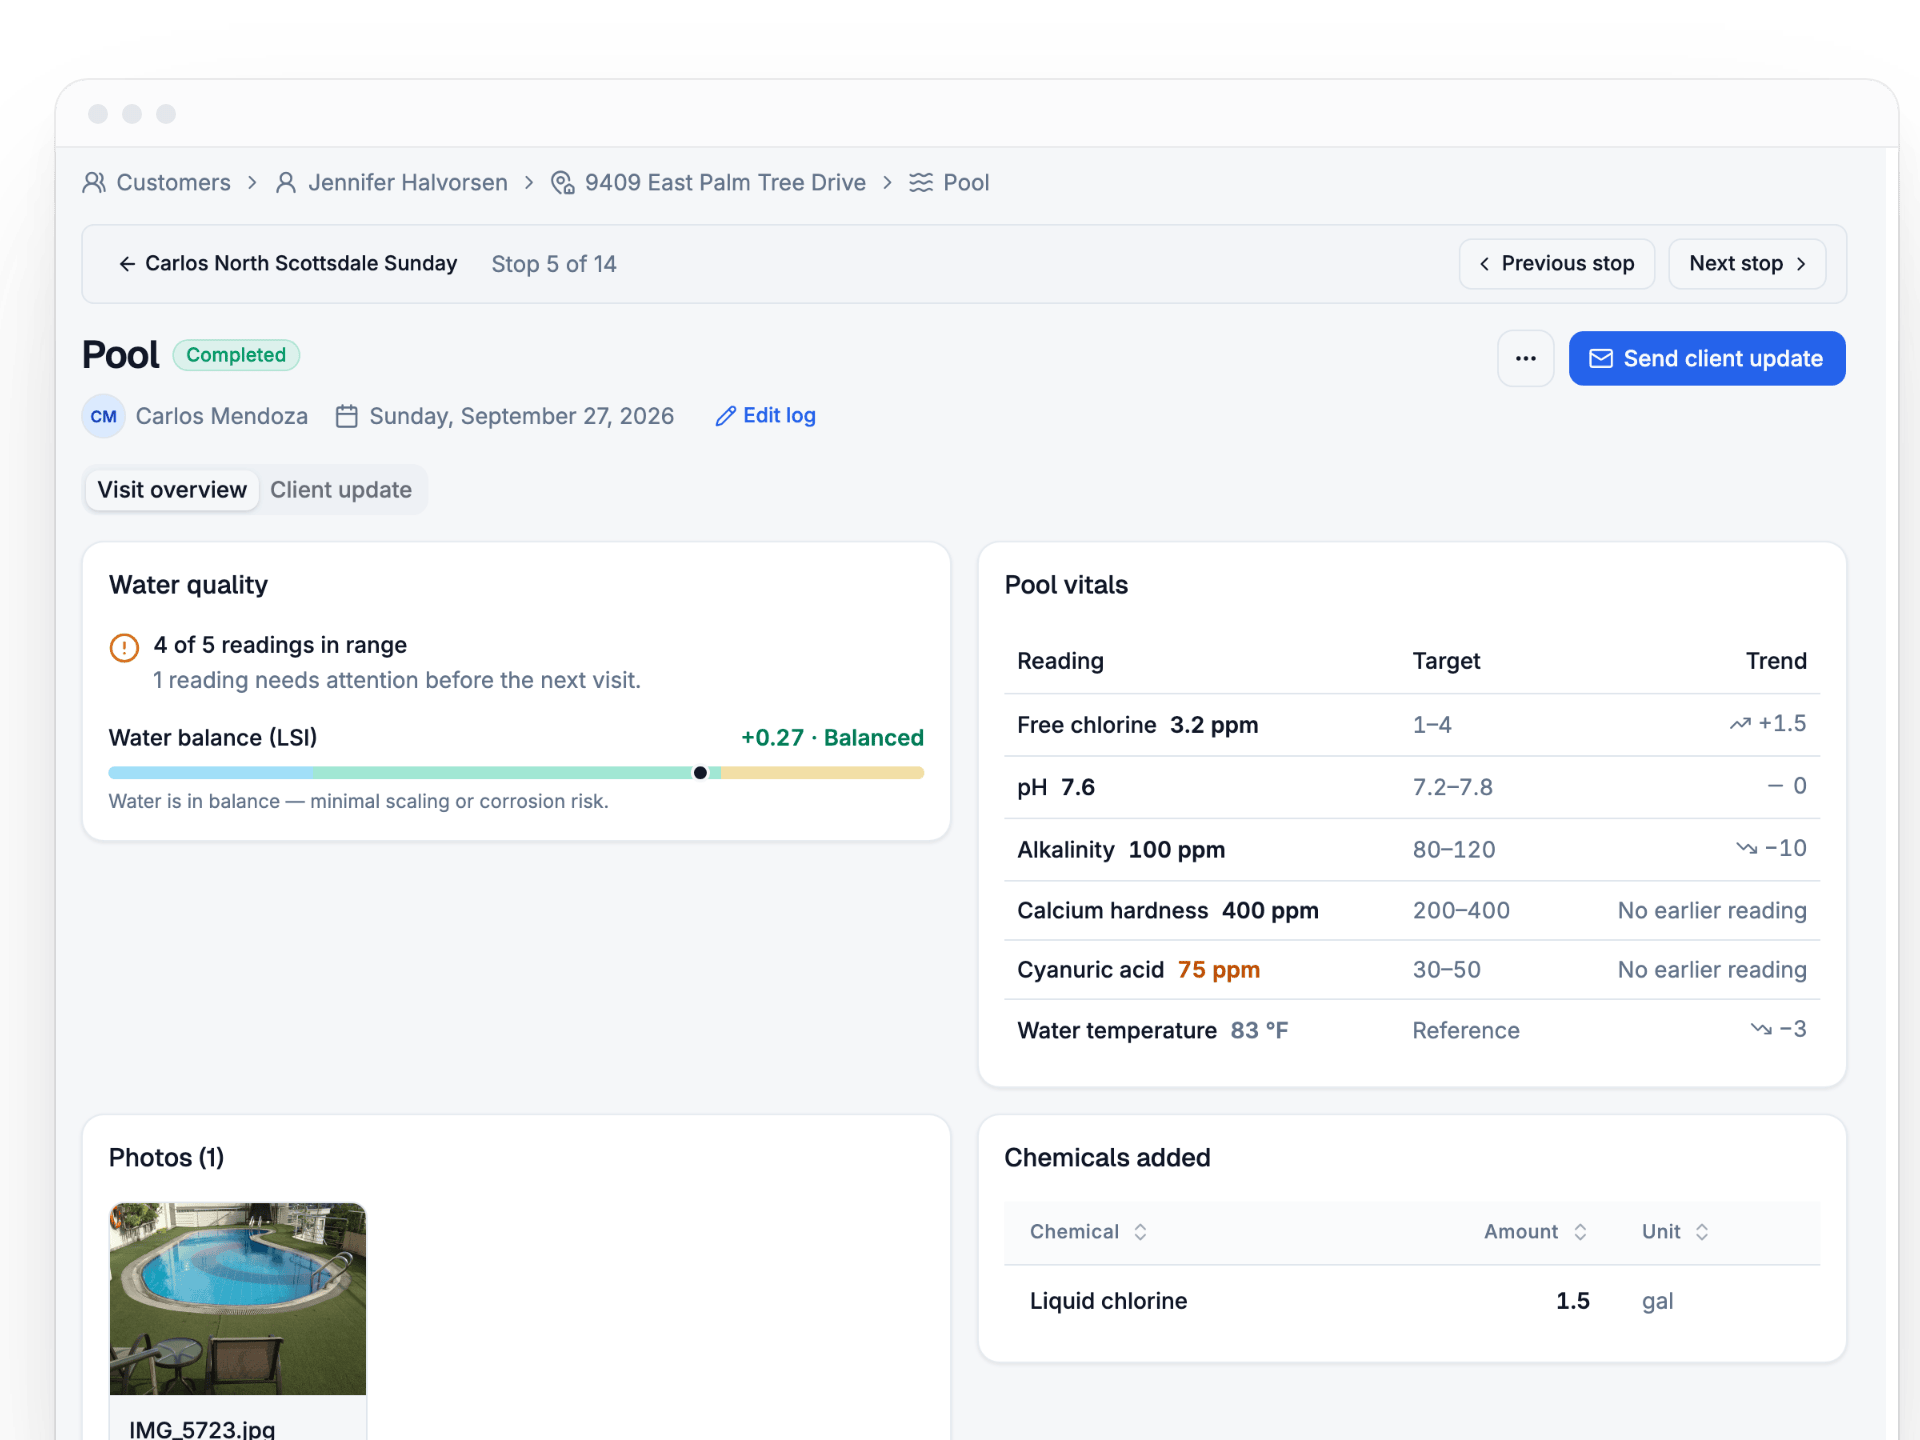Click the location pin icon before address

[x=563, y=183]
